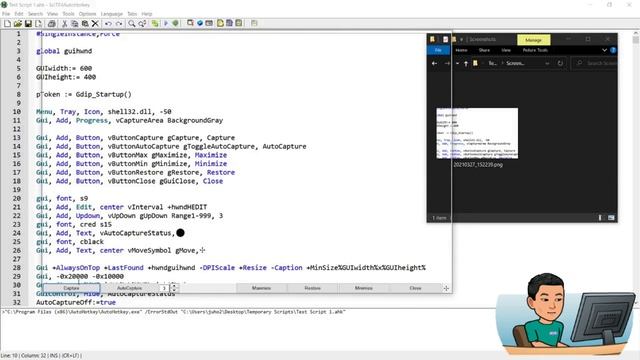Click the yellow Manage tab in Explorer
Image resolution: width=640 pixels, height=360 pixels.
pos(533,40)
